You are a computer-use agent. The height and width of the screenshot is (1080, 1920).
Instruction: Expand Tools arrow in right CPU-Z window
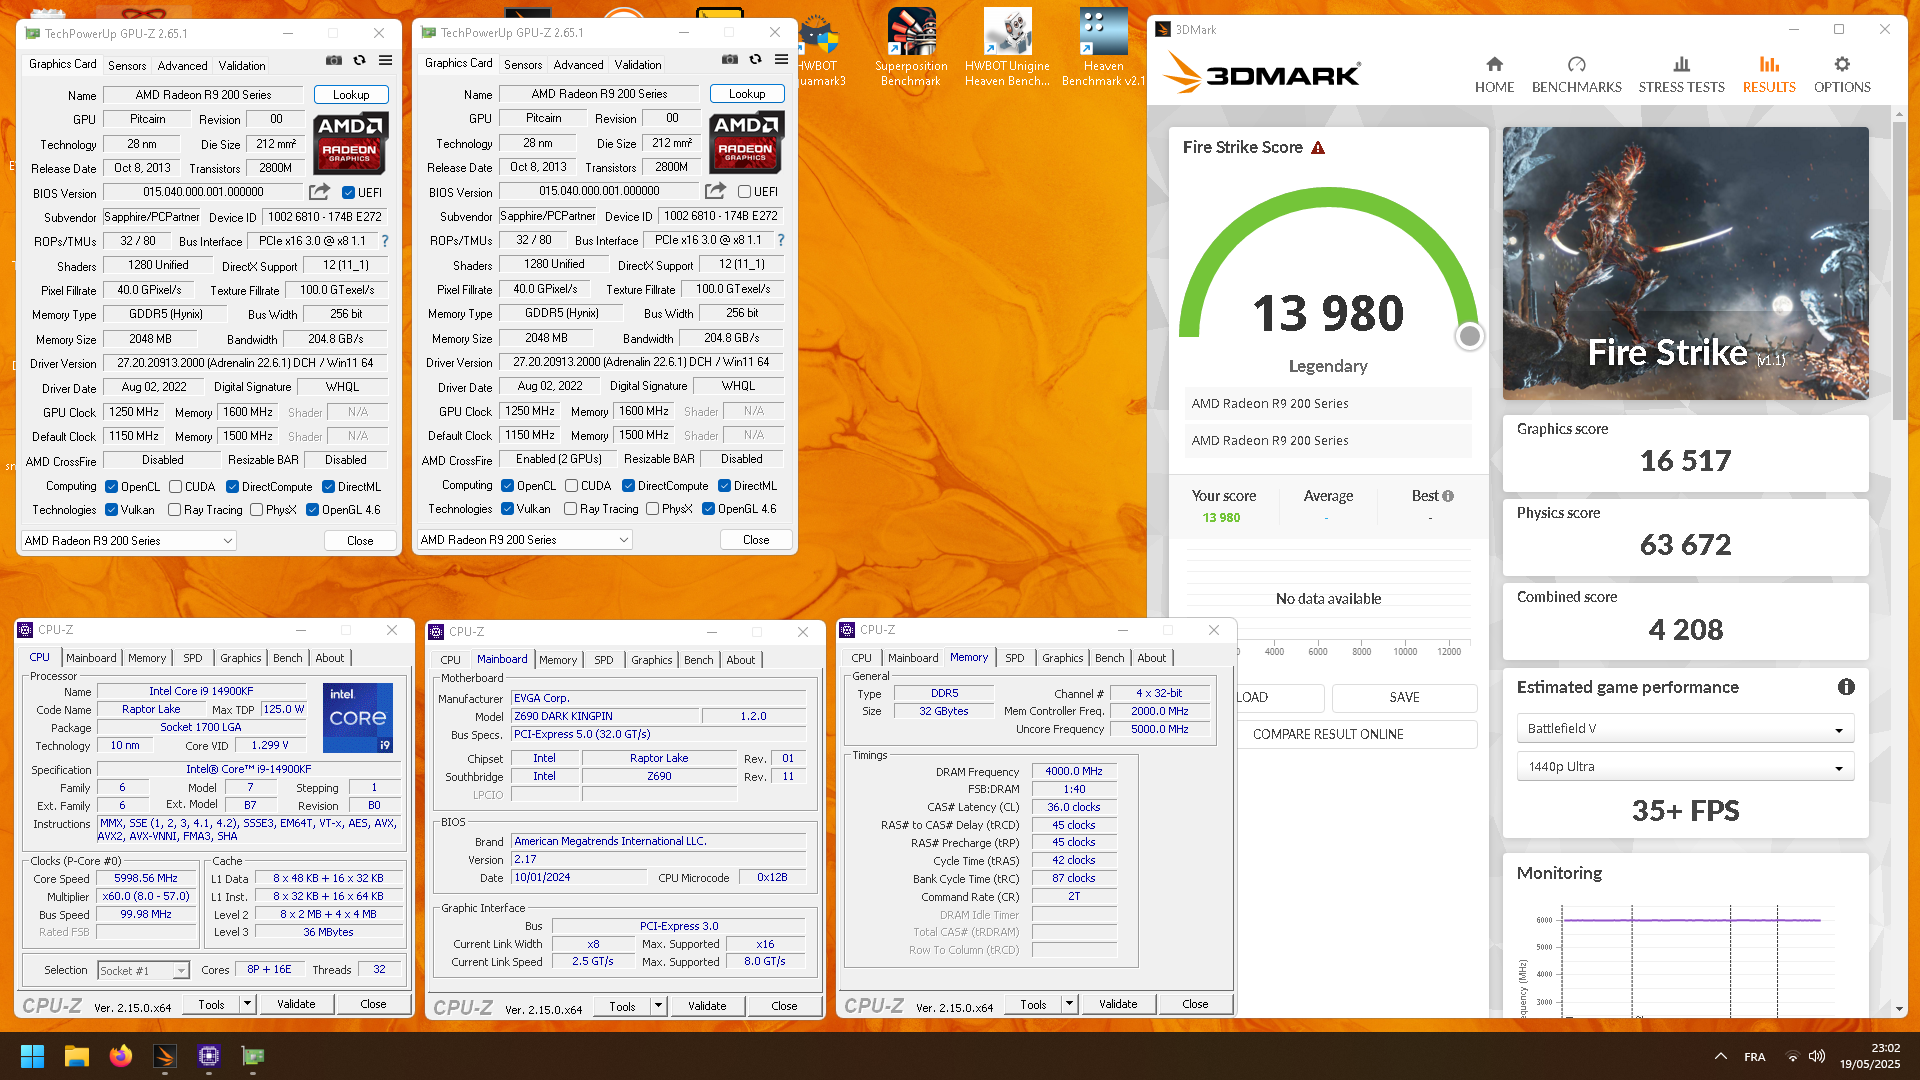click(1069, 1004)
